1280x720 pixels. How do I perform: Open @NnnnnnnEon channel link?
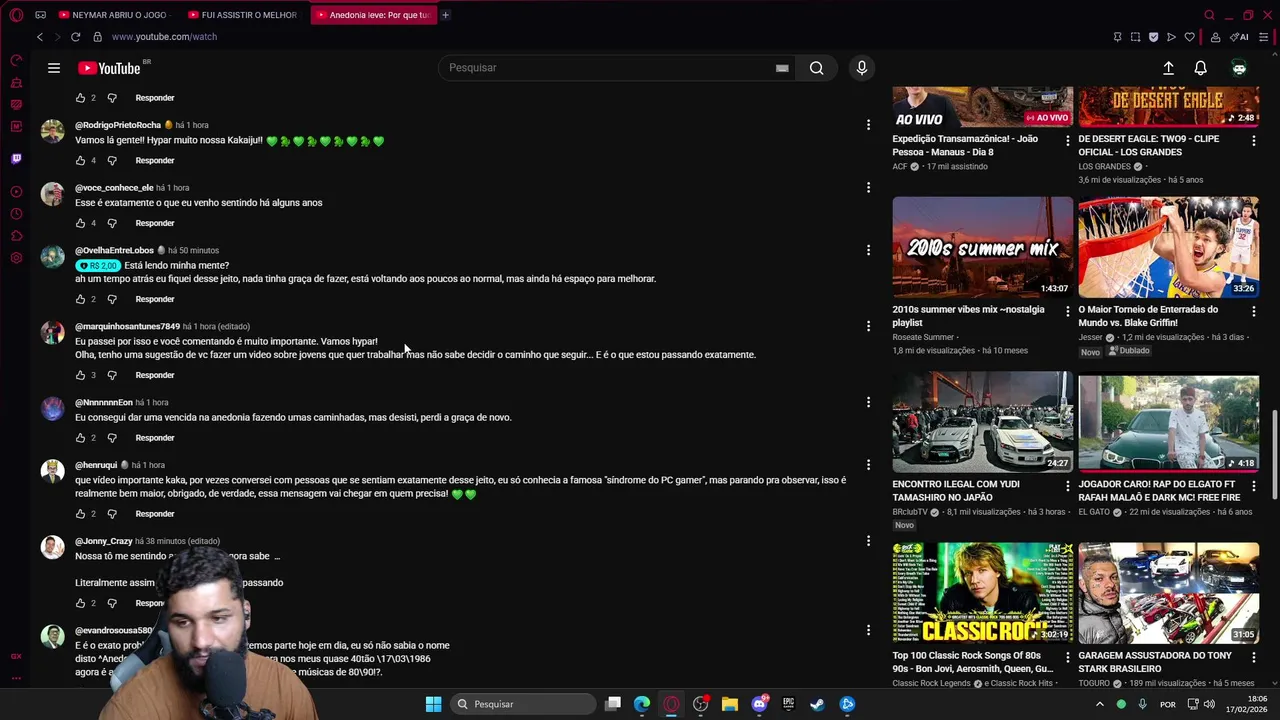[x=104, y=403]
